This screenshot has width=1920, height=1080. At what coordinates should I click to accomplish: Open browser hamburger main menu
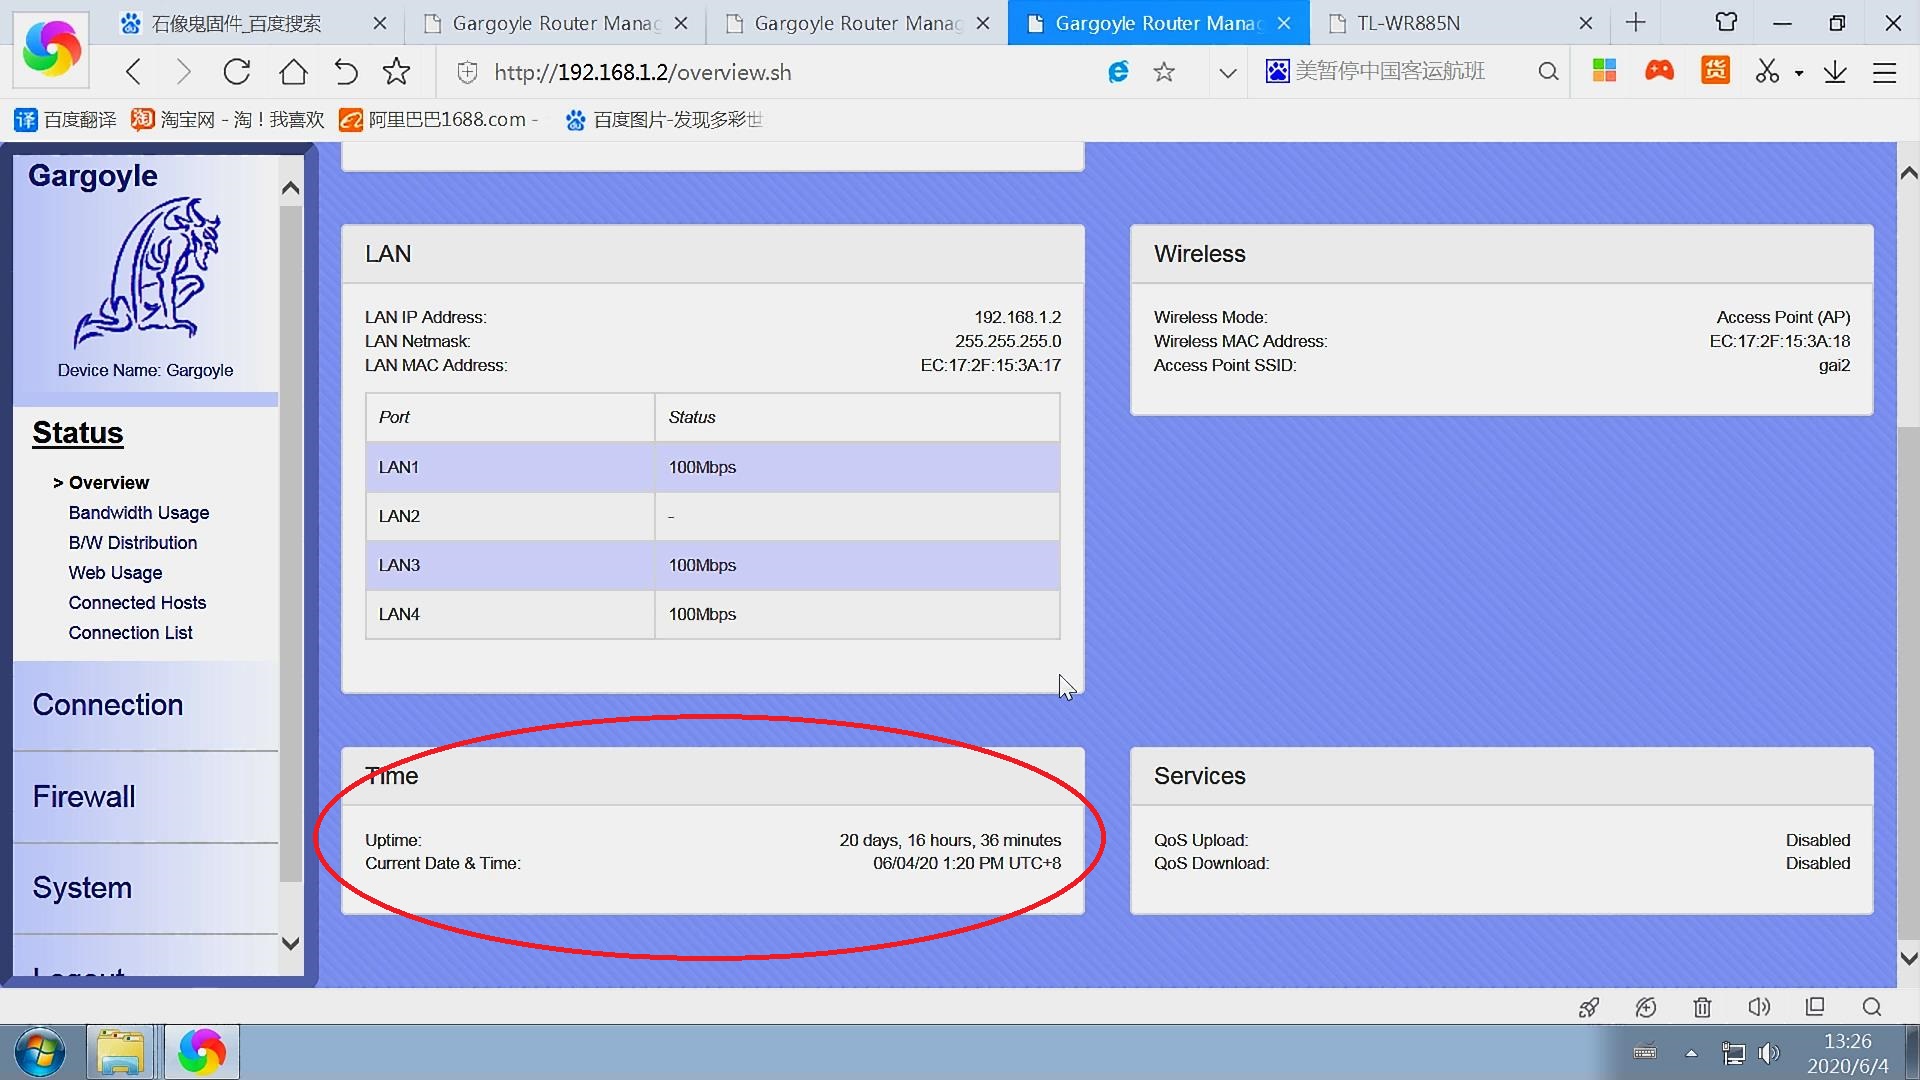[1885, 72]
